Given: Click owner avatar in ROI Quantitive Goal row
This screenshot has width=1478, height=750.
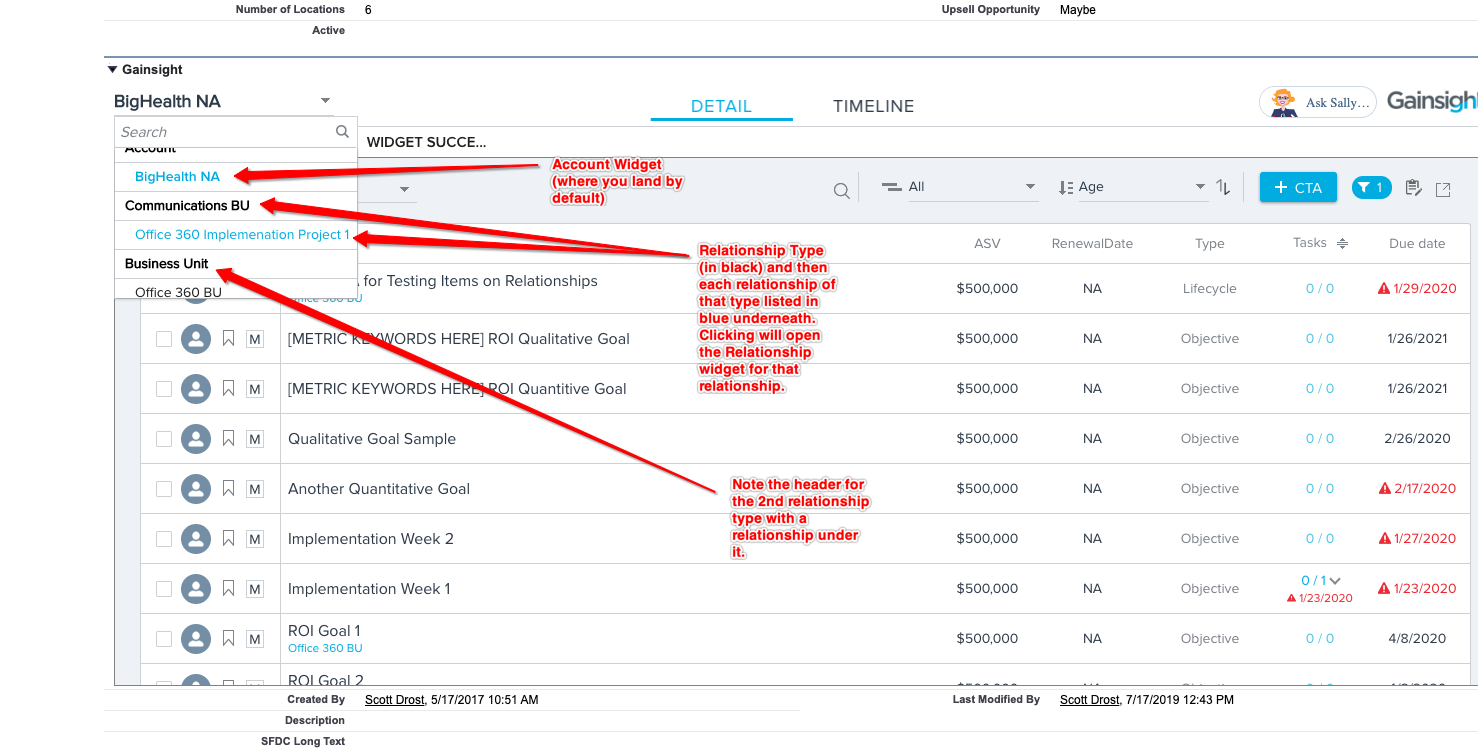Looking at the screenshot, I should pyautogui.click(x=196, y=389).
